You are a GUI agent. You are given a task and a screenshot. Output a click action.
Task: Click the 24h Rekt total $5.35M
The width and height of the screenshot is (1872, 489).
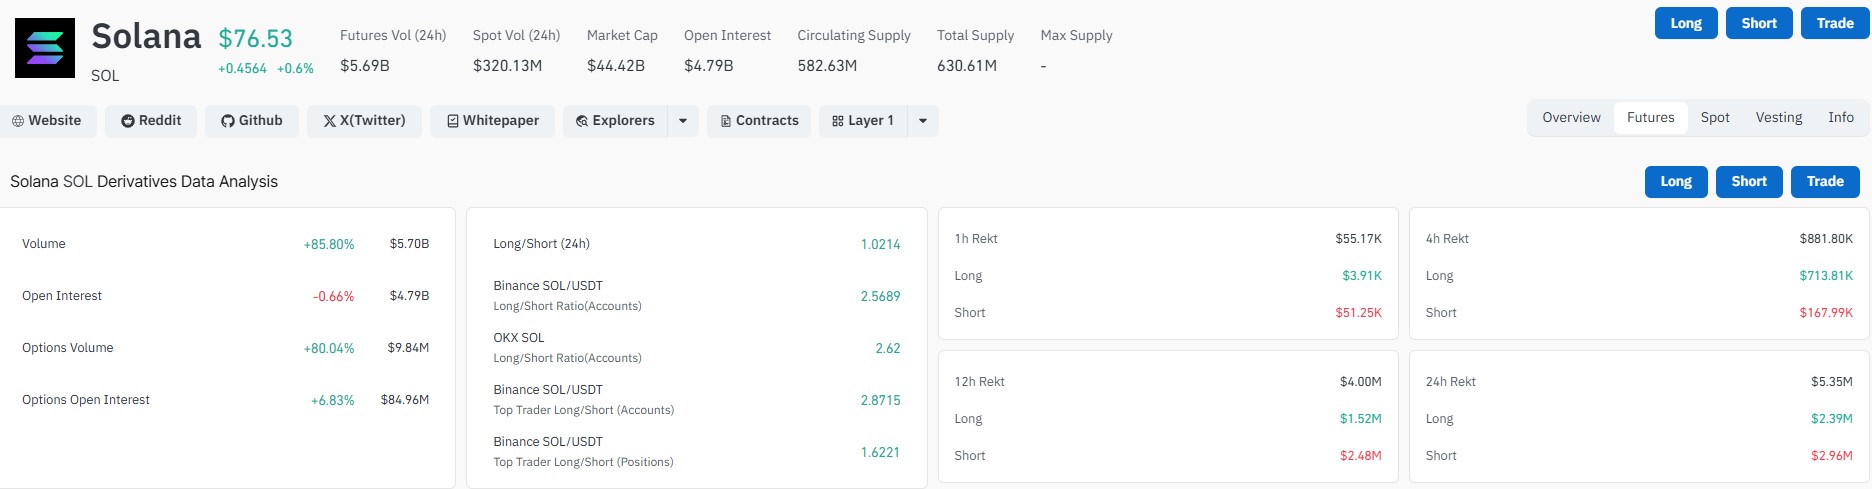pos(1832,382)
